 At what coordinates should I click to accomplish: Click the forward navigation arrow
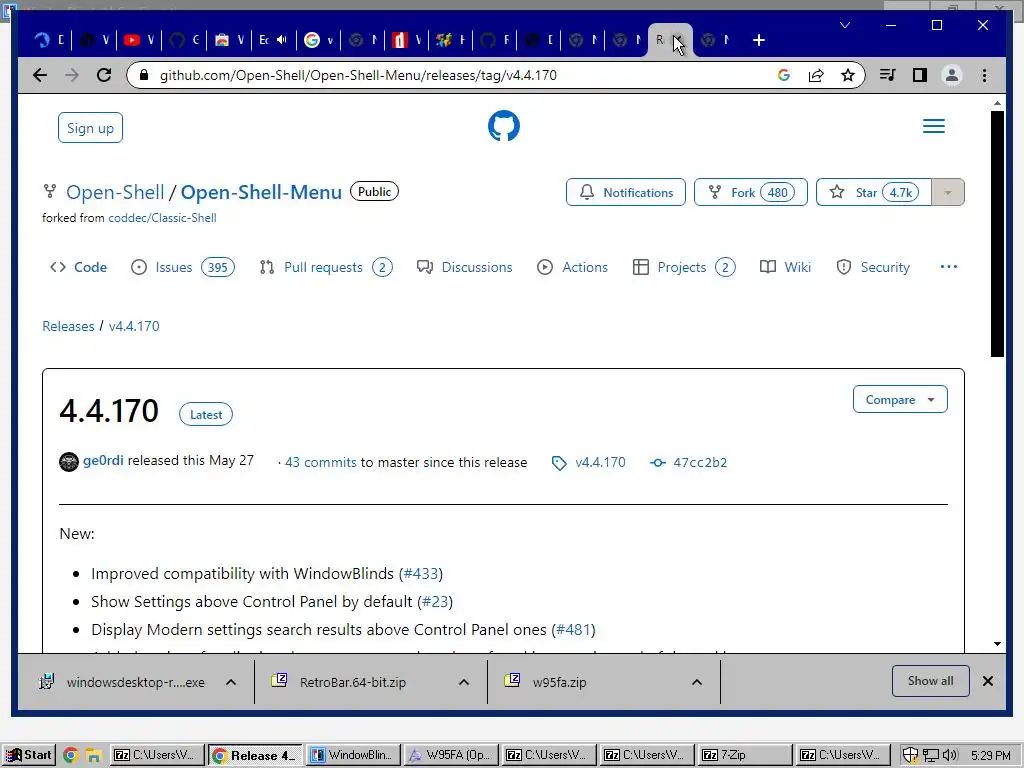(x=72, y=75)
